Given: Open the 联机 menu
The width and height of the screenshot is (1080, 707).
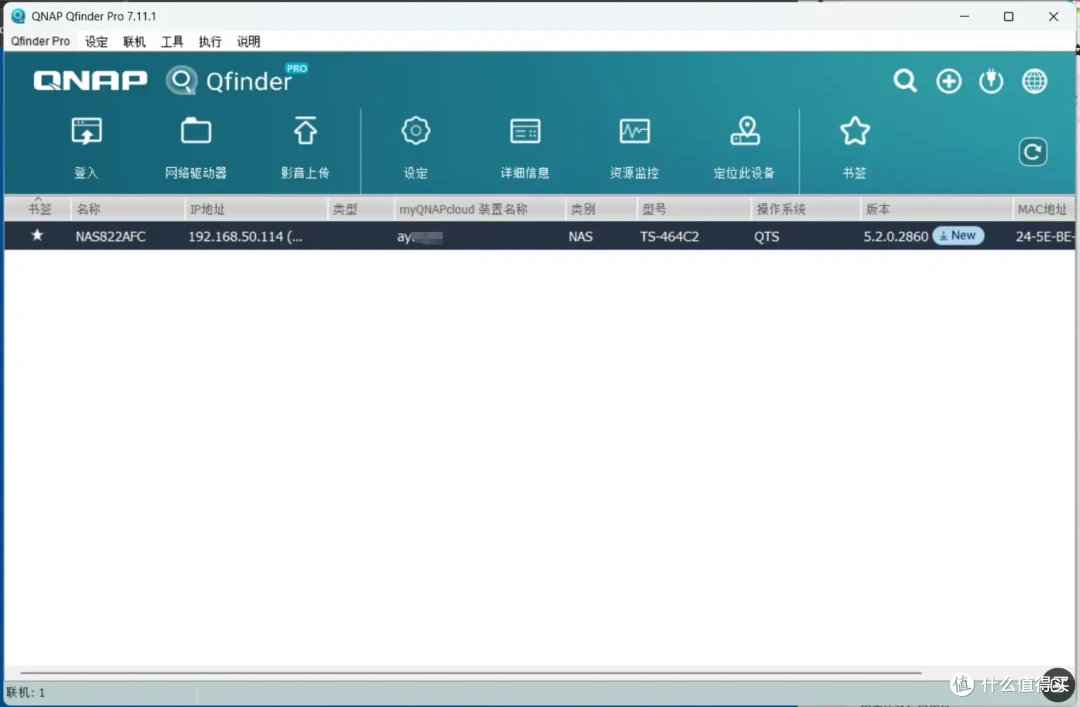Looking at the screenshot, I should 134,41.
